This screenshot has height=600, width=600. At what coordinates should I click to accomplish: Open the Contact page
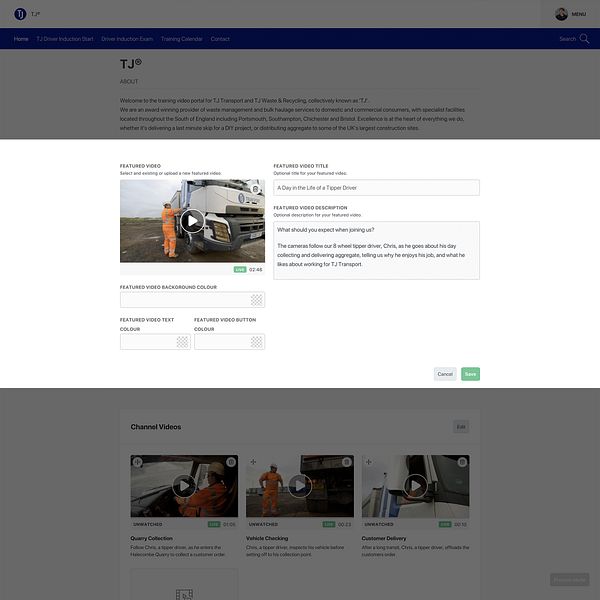(220, 39)
